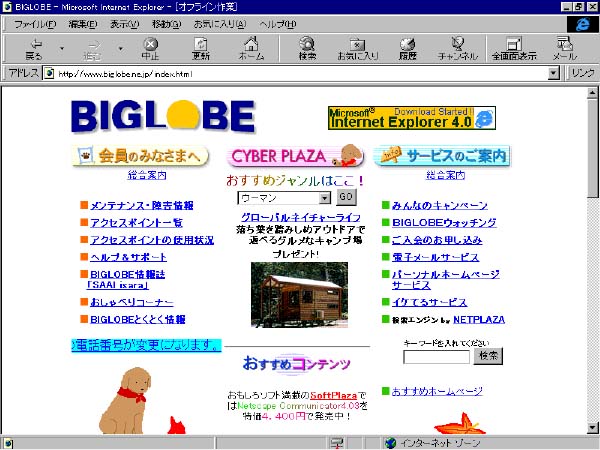Open the Back button history dropdown arrow
The image size is (600, 450).
point(62,49)
